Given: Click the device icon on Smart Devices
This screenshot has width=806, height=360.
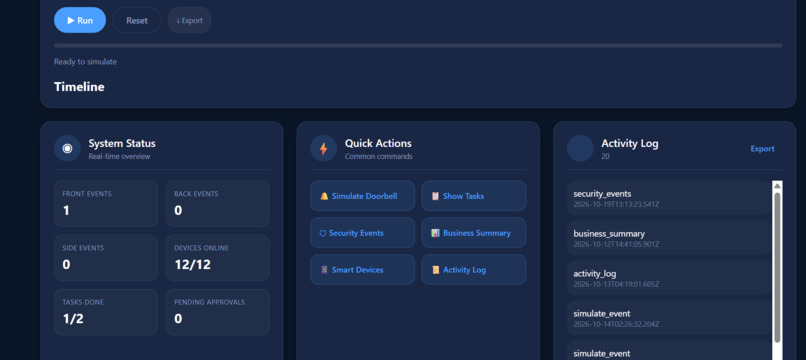Looking at the screenshot, I should coord(324,269).
